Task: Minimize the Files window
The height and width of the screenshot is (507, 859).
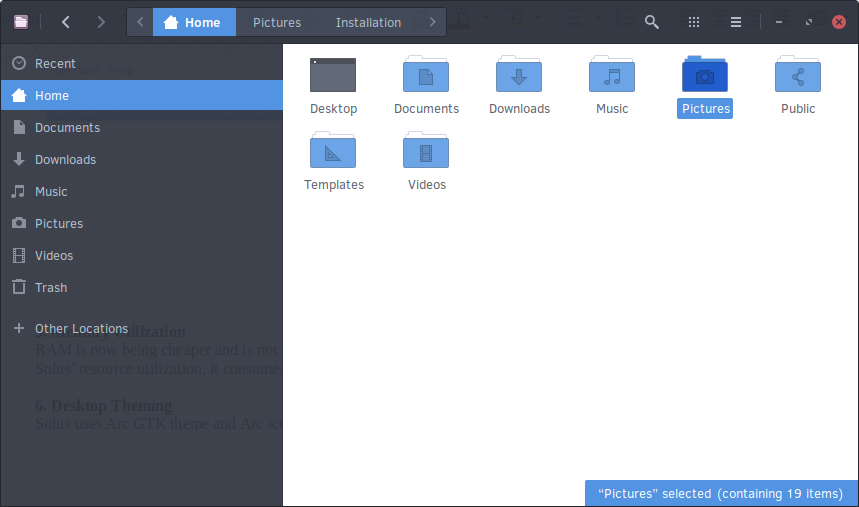Action: [x=778, y=22]
